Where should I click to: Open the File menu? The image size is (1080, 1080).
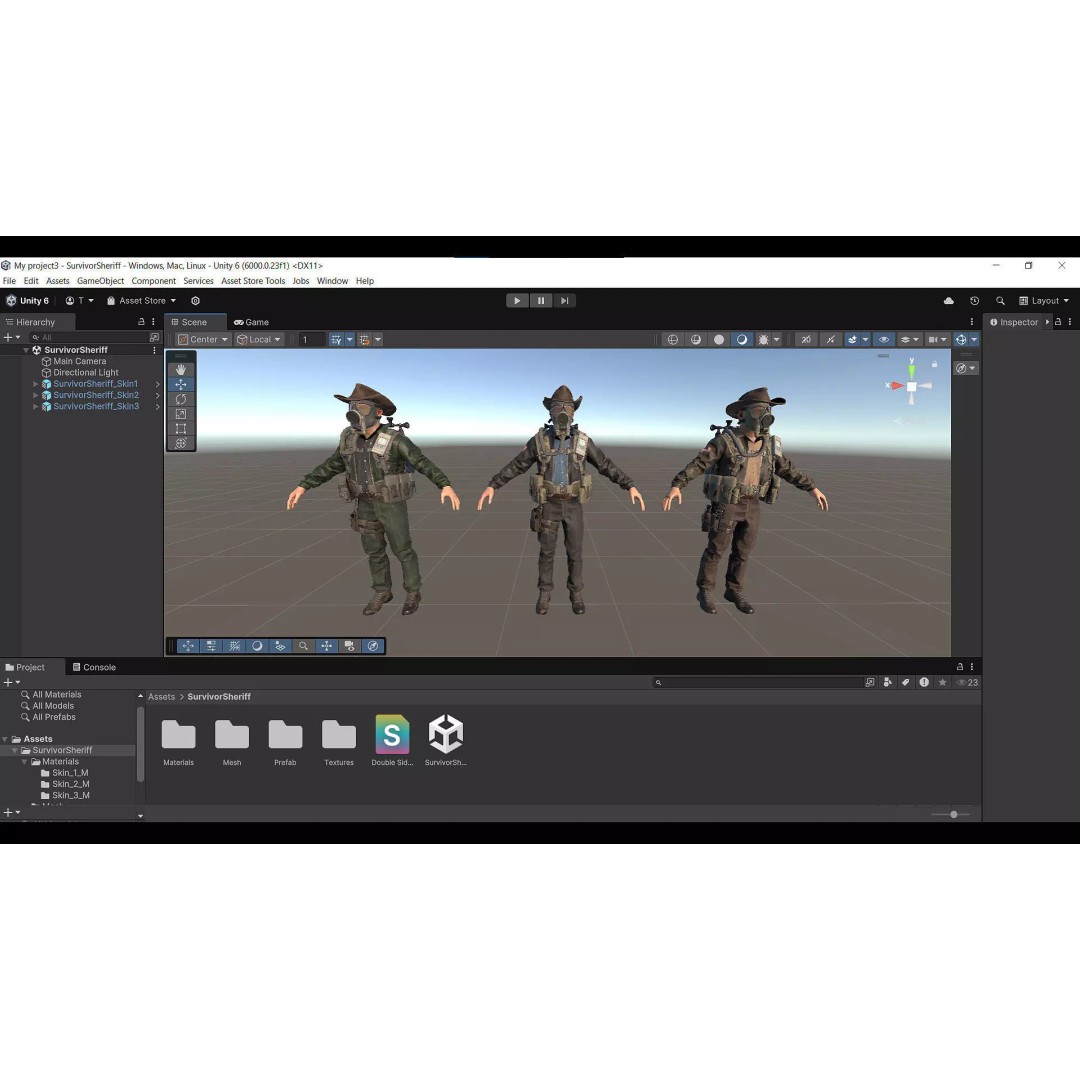(x=10, y=281)
